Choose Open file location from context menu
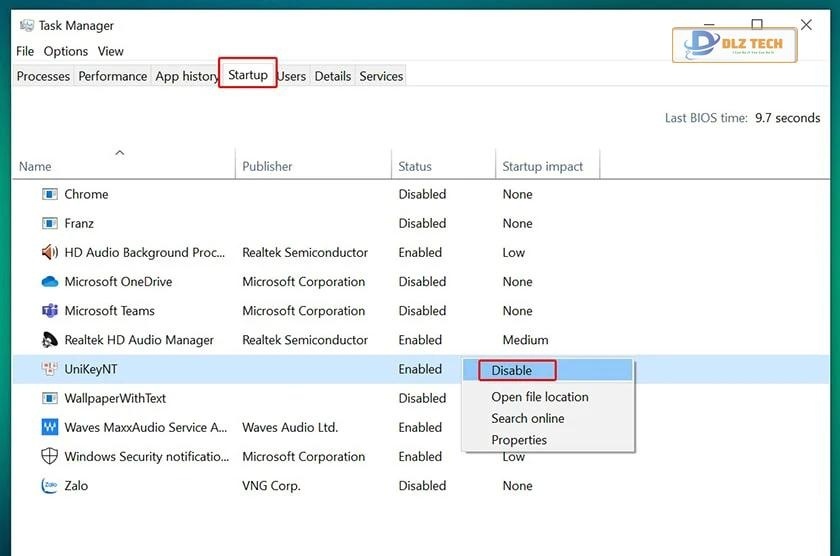 [x=539, y=397]
